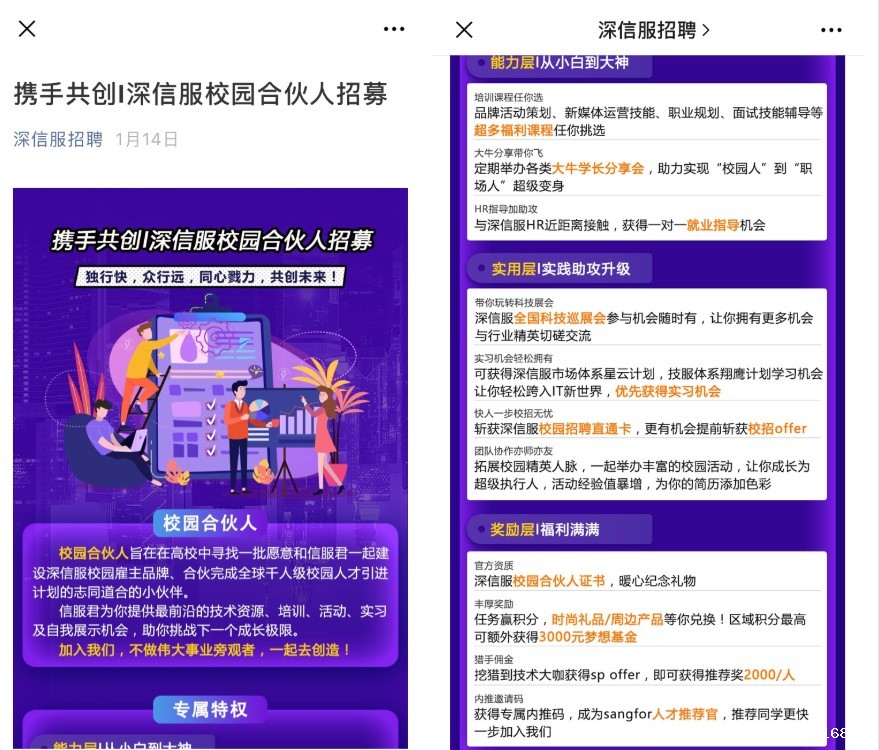879x750 pixels.
Task: Tap the banner slogan 独行快，众行远
Action: [210, 276]
